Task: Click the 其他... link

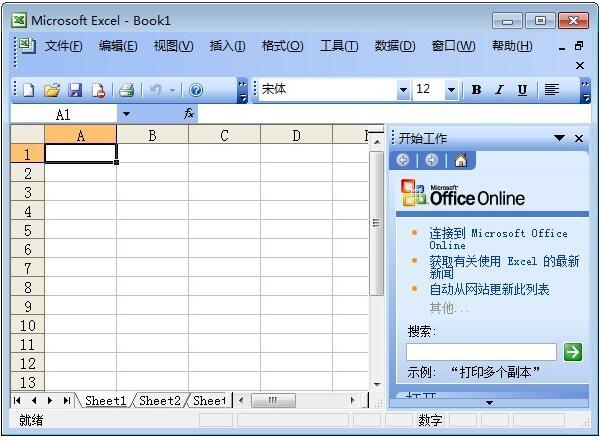Action: click(x=448, y=307)
